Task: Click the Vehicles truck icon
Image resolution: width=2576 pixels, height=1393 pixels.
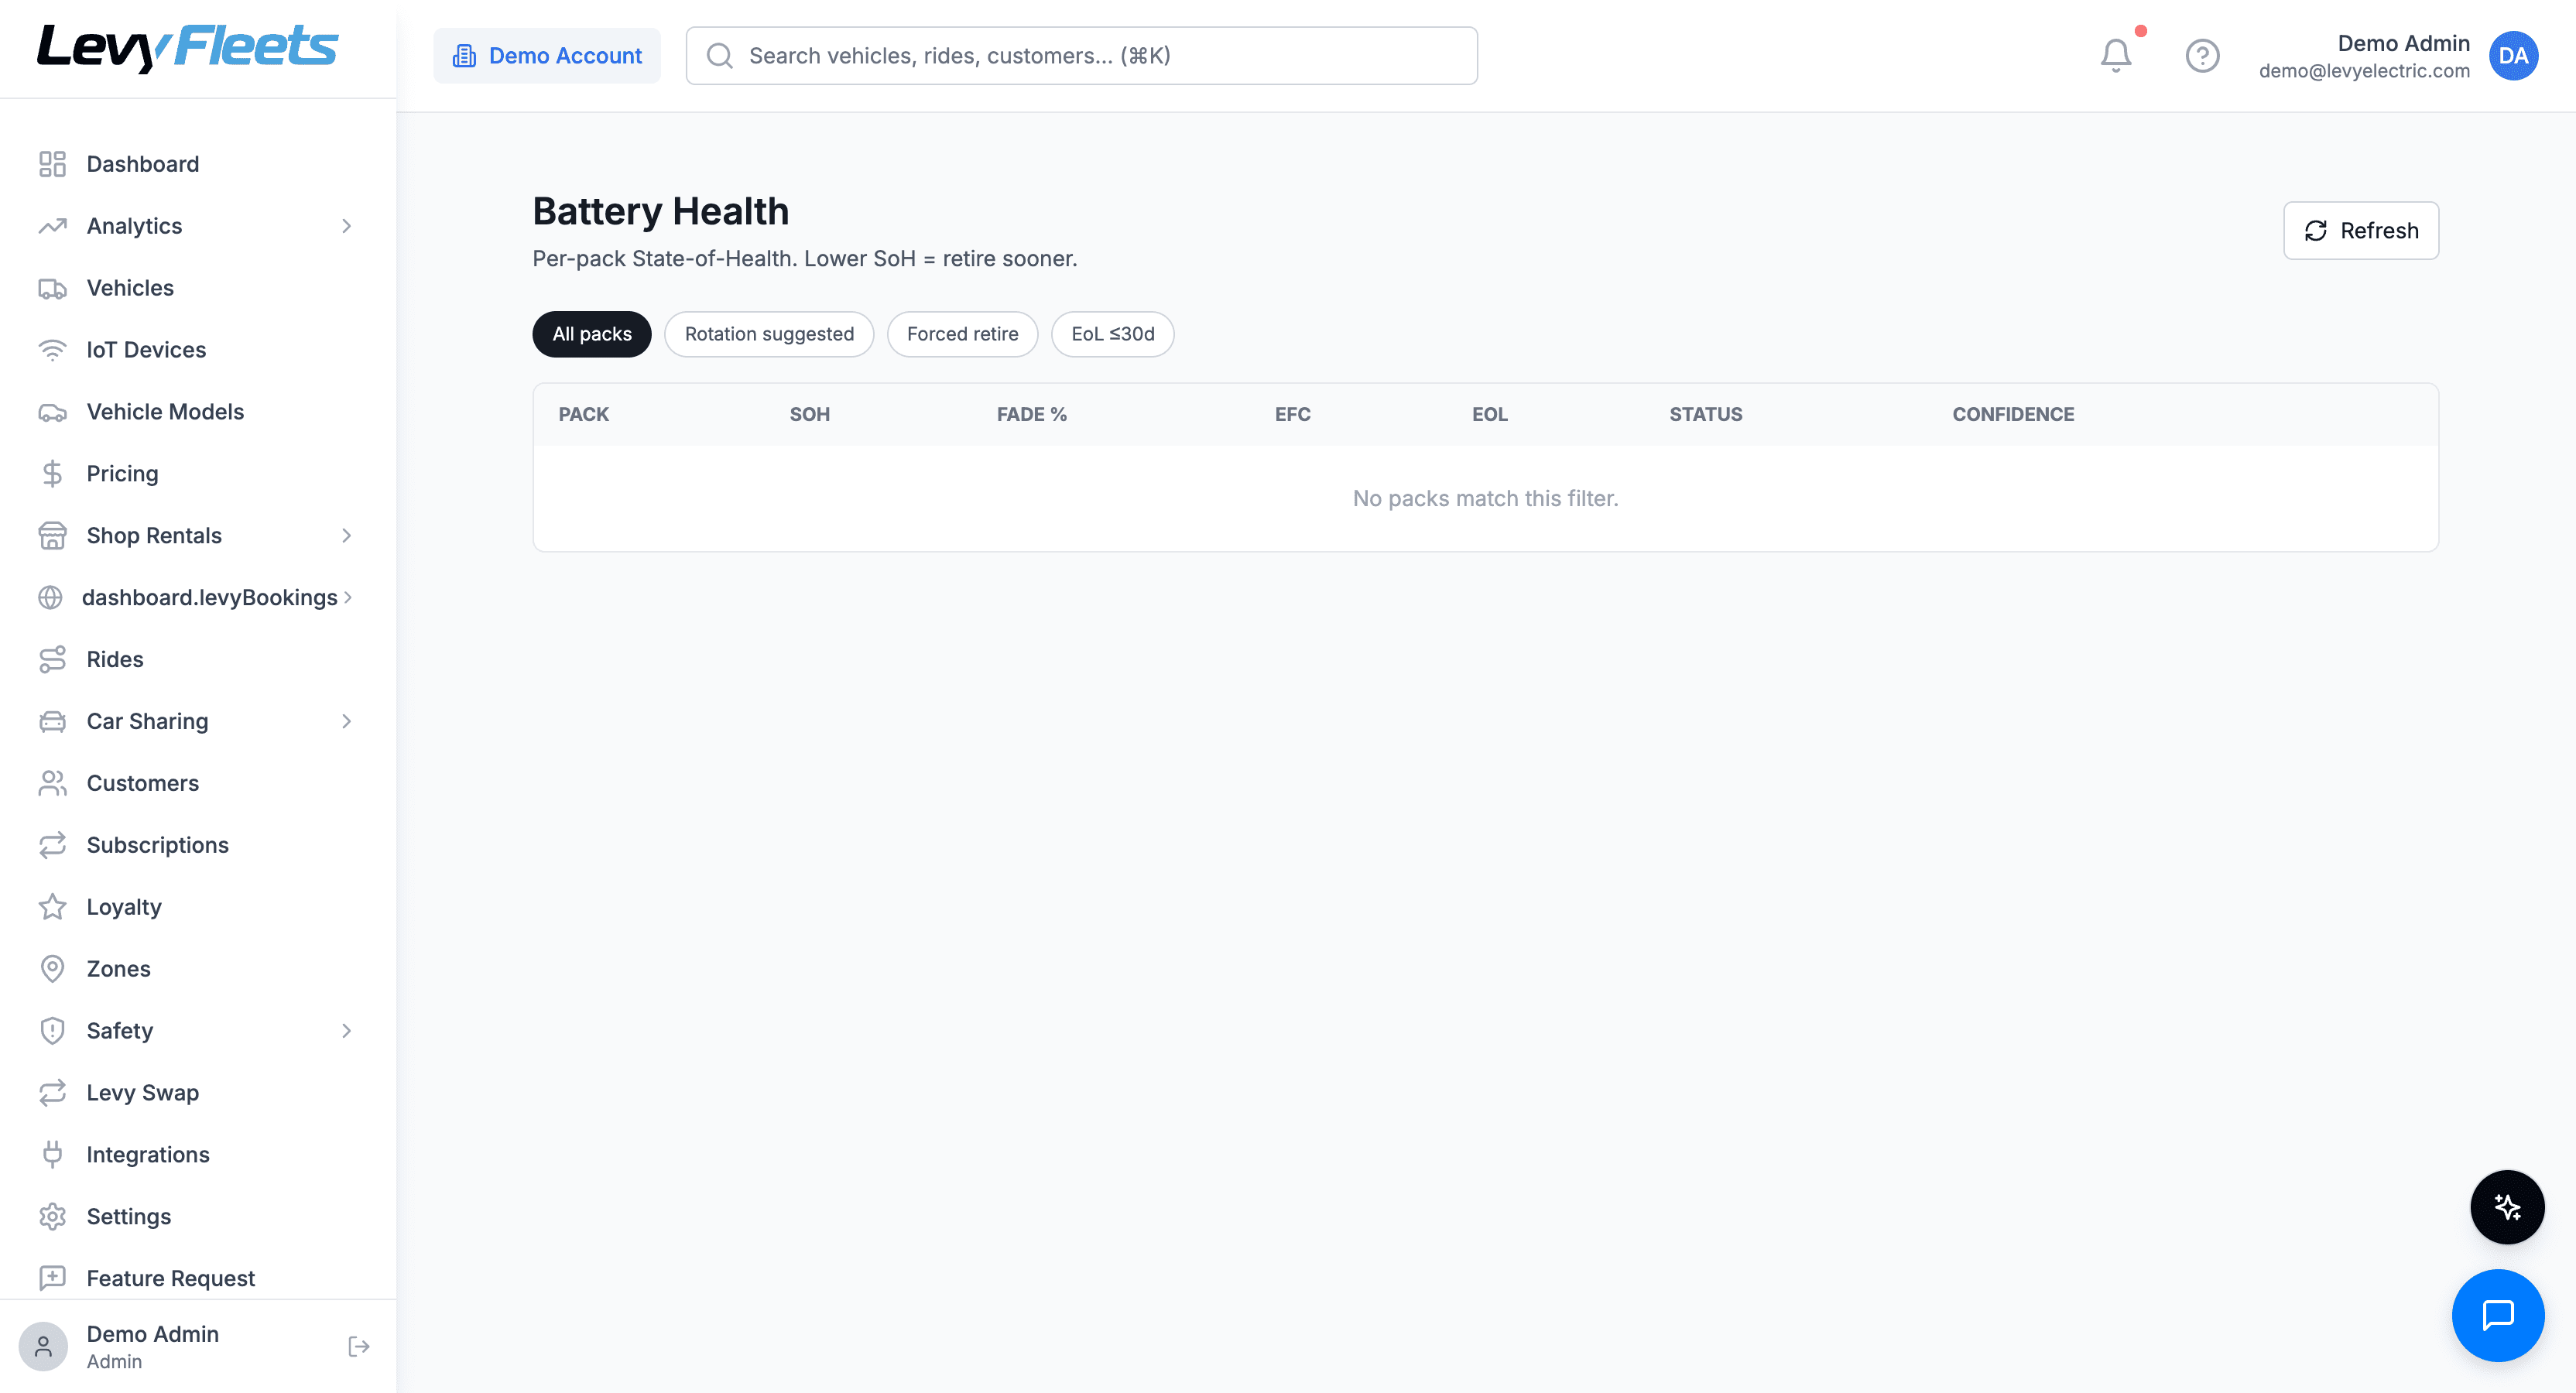Action: [52, 288]
